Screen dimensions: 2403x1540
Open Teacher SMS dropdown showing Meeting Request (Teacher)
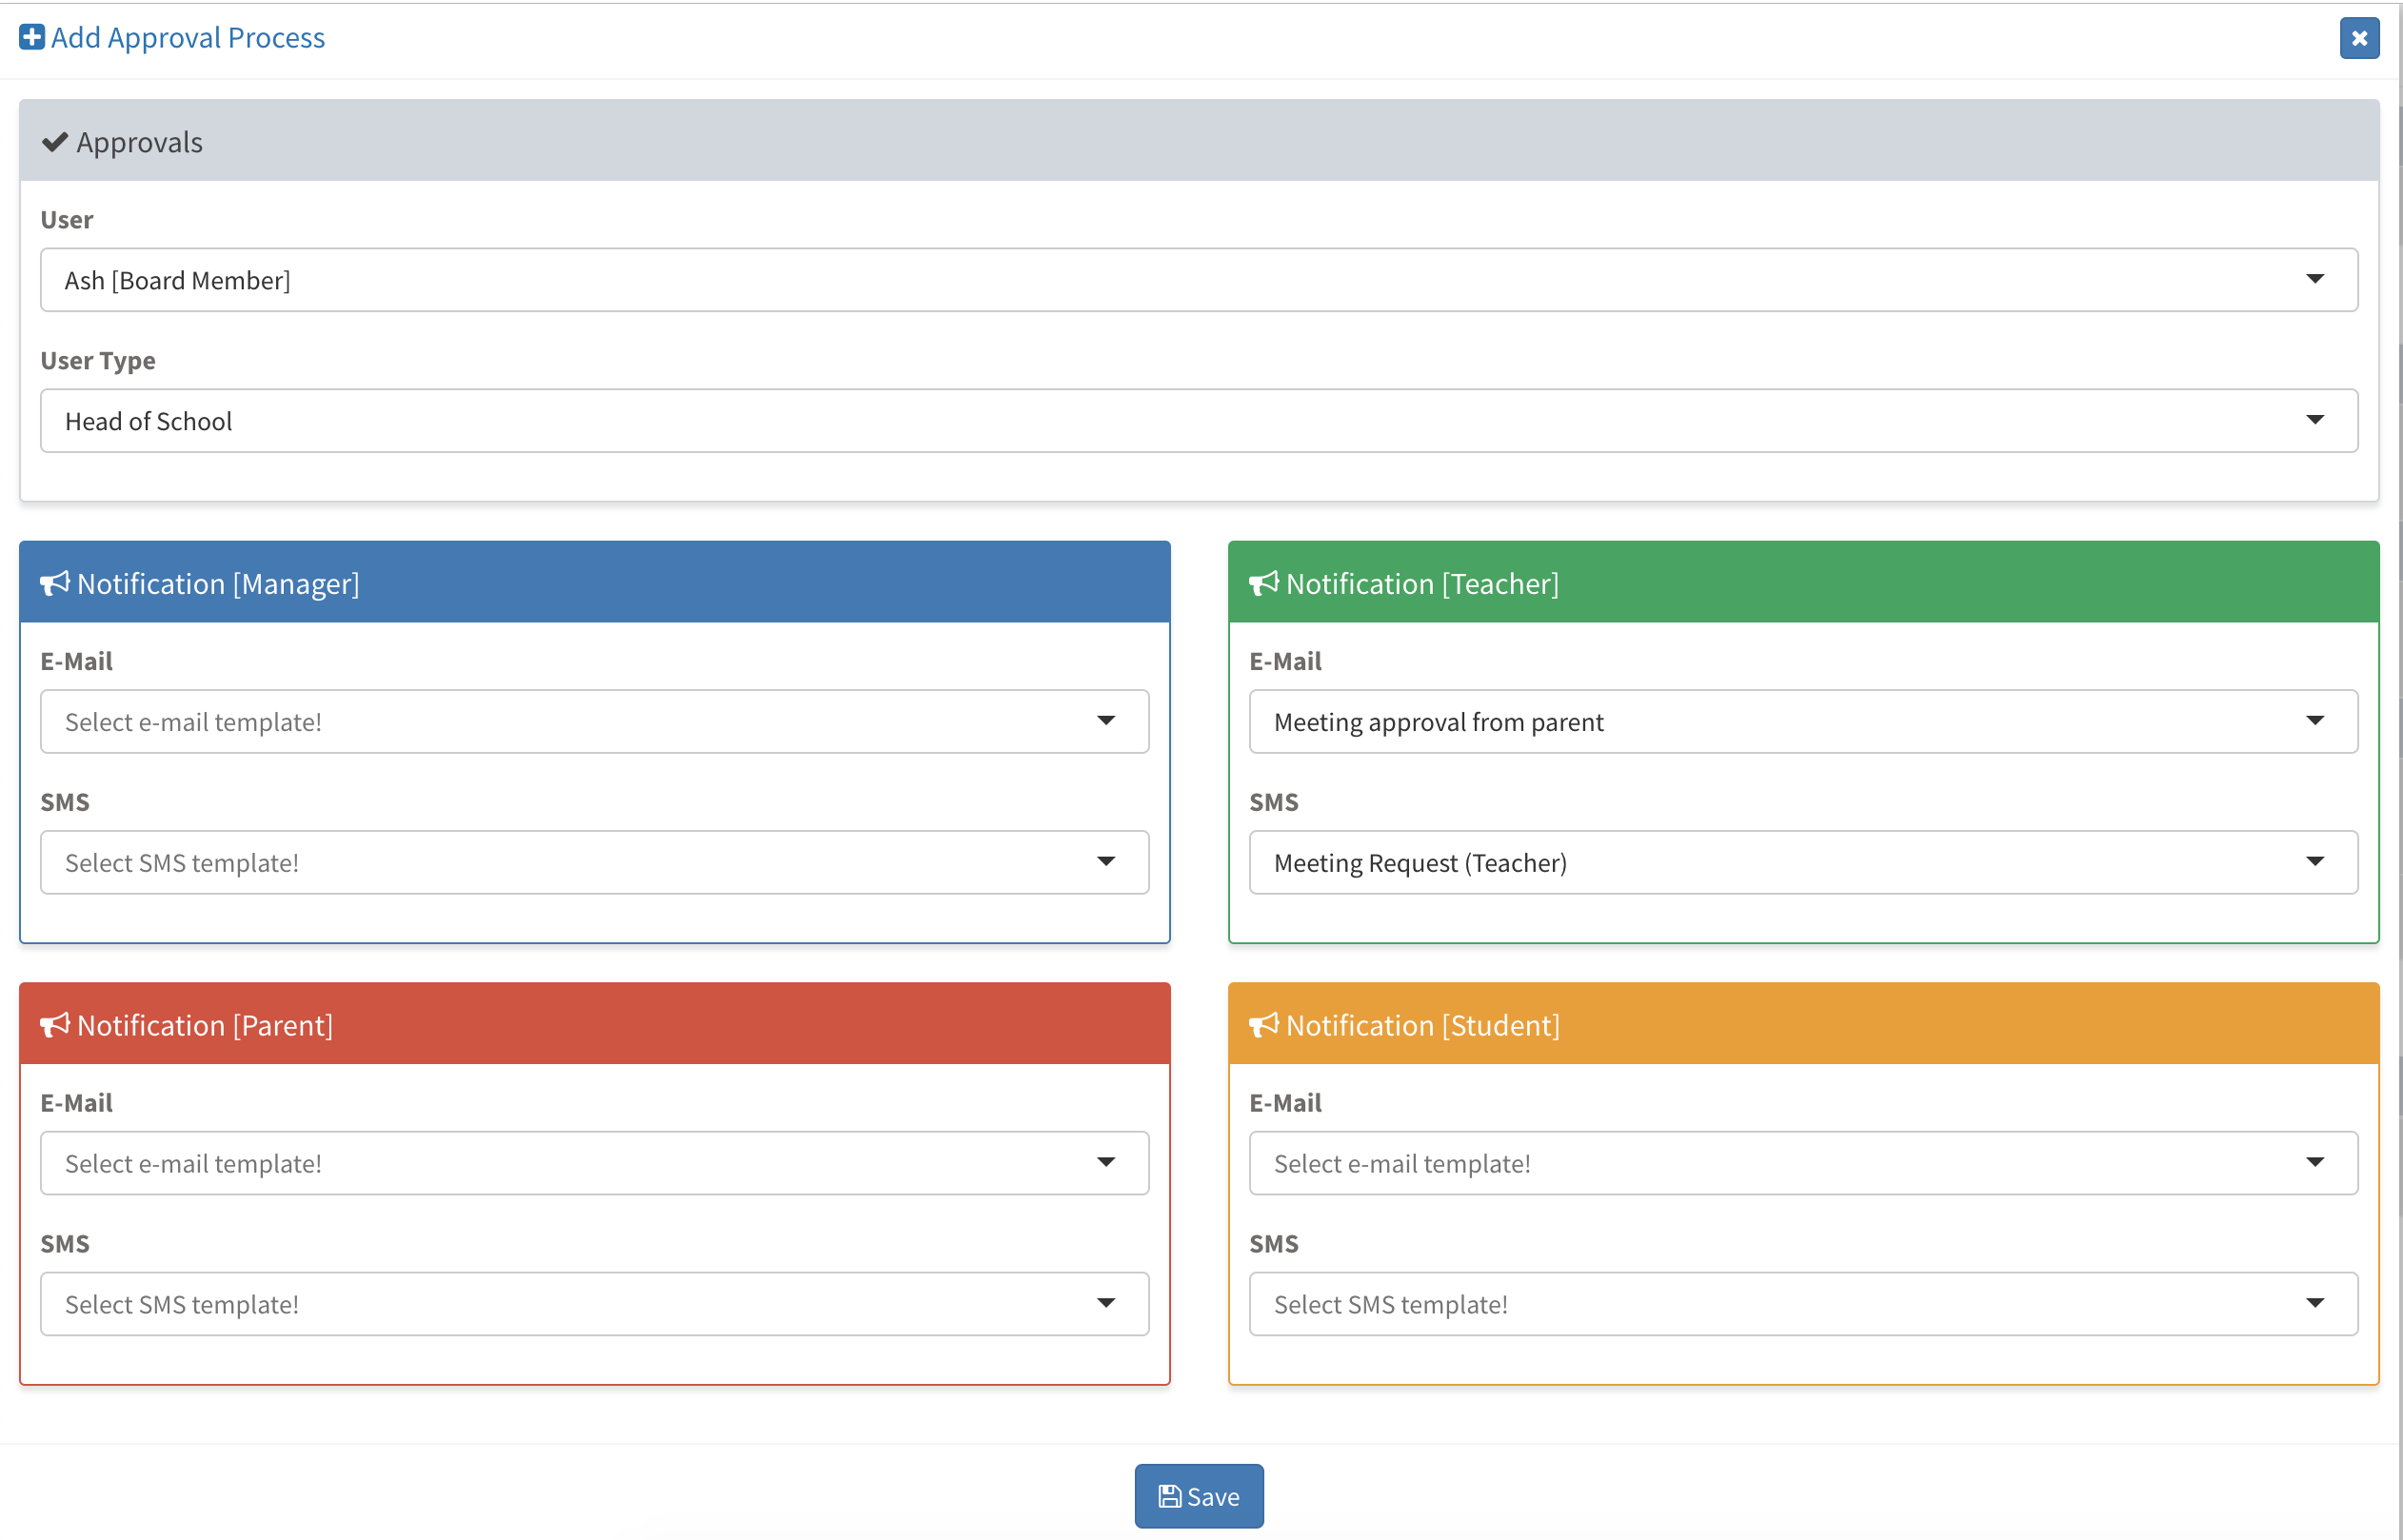1802,863
